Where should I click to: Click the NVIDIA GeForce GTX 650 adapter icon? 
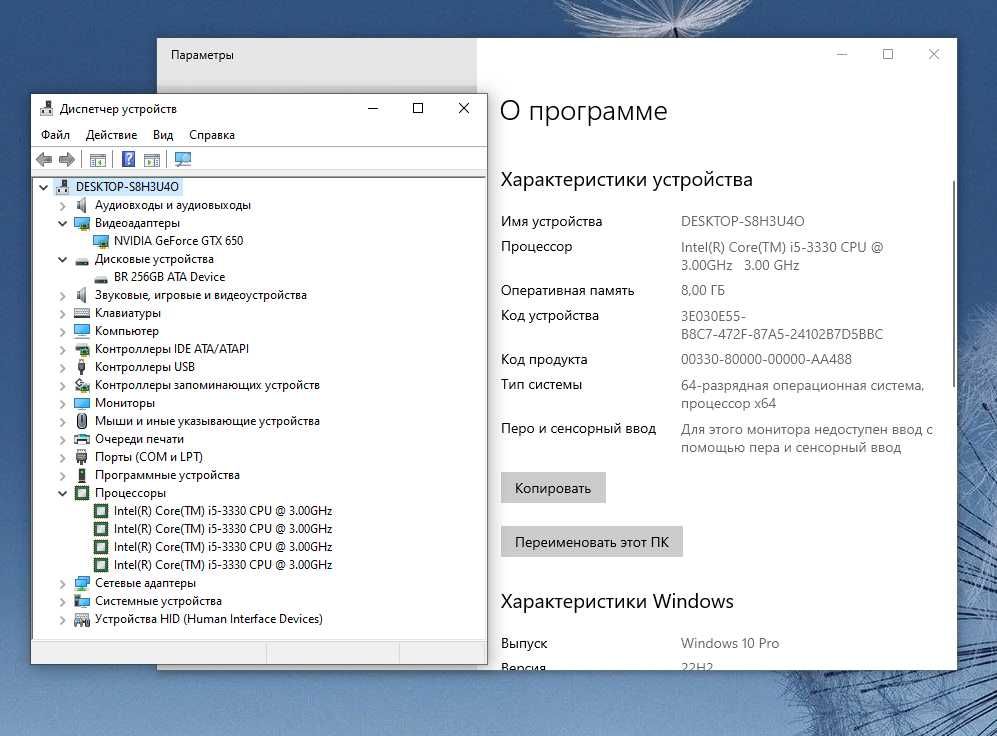[x=100, y=241]
